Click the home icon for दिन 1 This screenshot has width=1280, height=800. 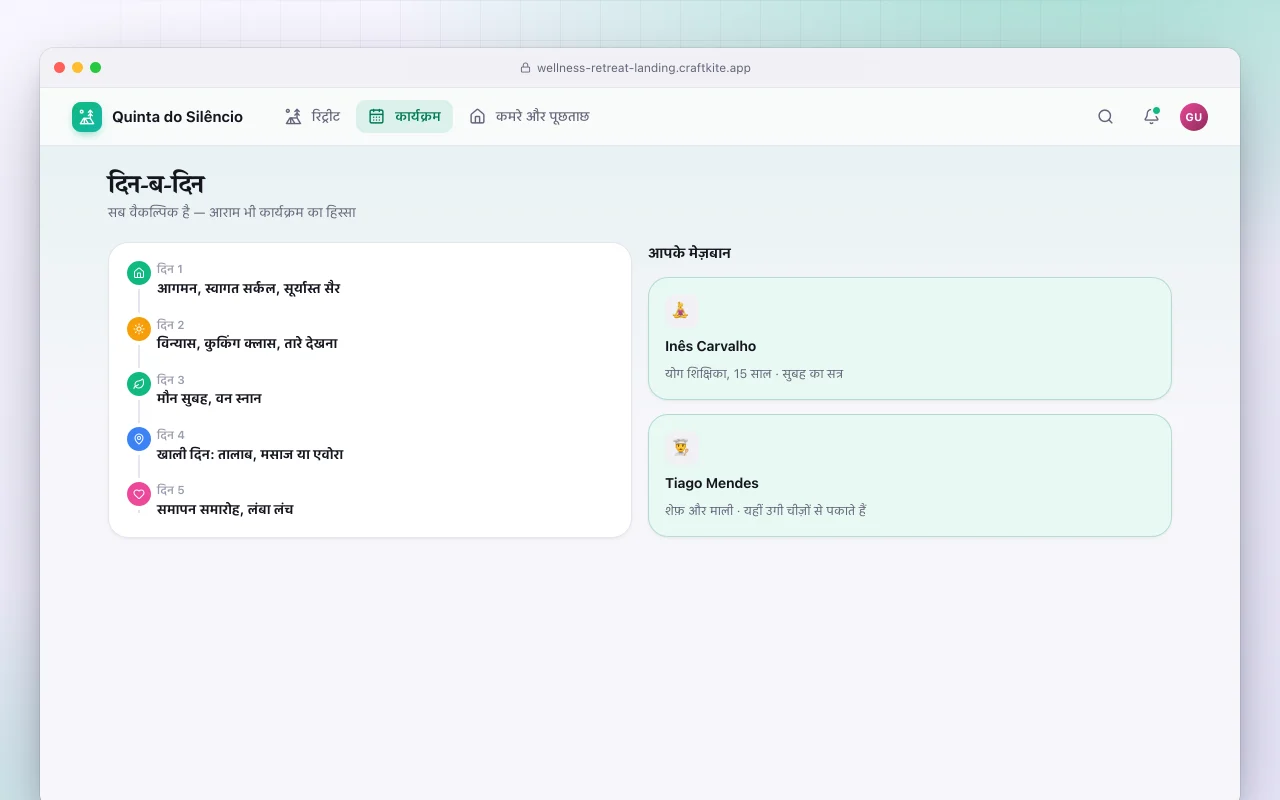point(139,273)
